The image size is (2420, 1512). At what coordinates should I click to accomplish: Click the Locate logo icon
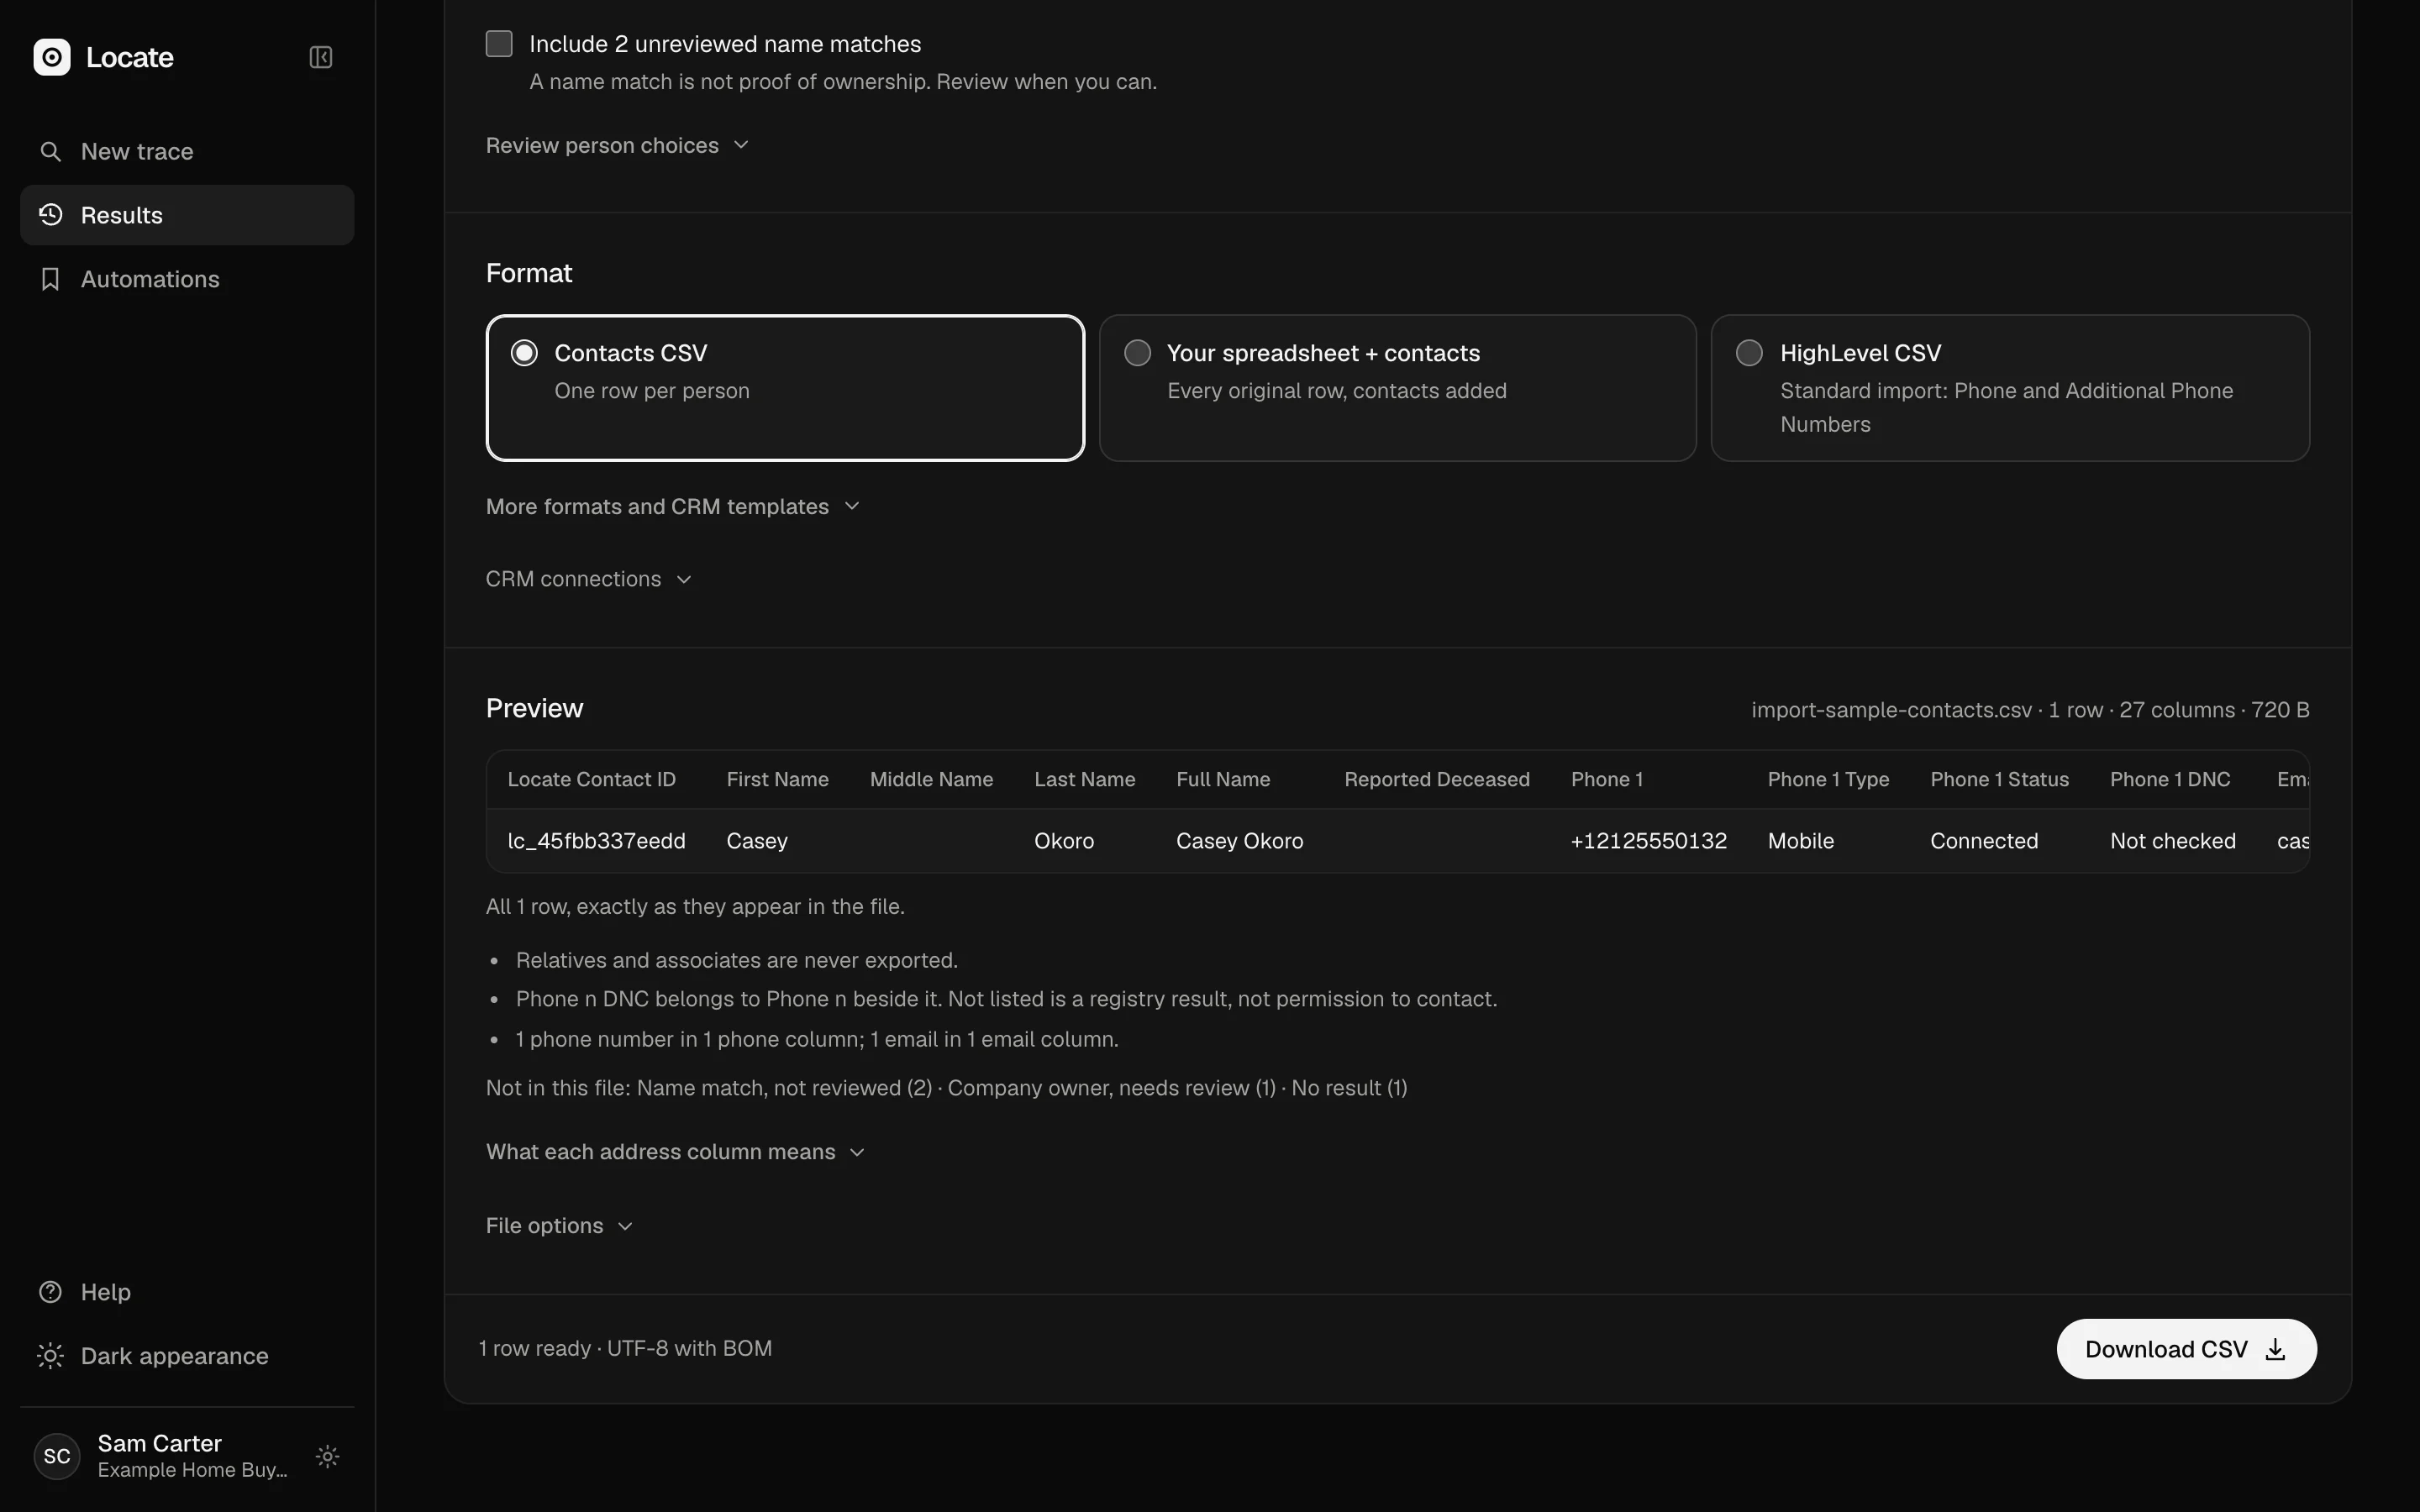point(52,57)
